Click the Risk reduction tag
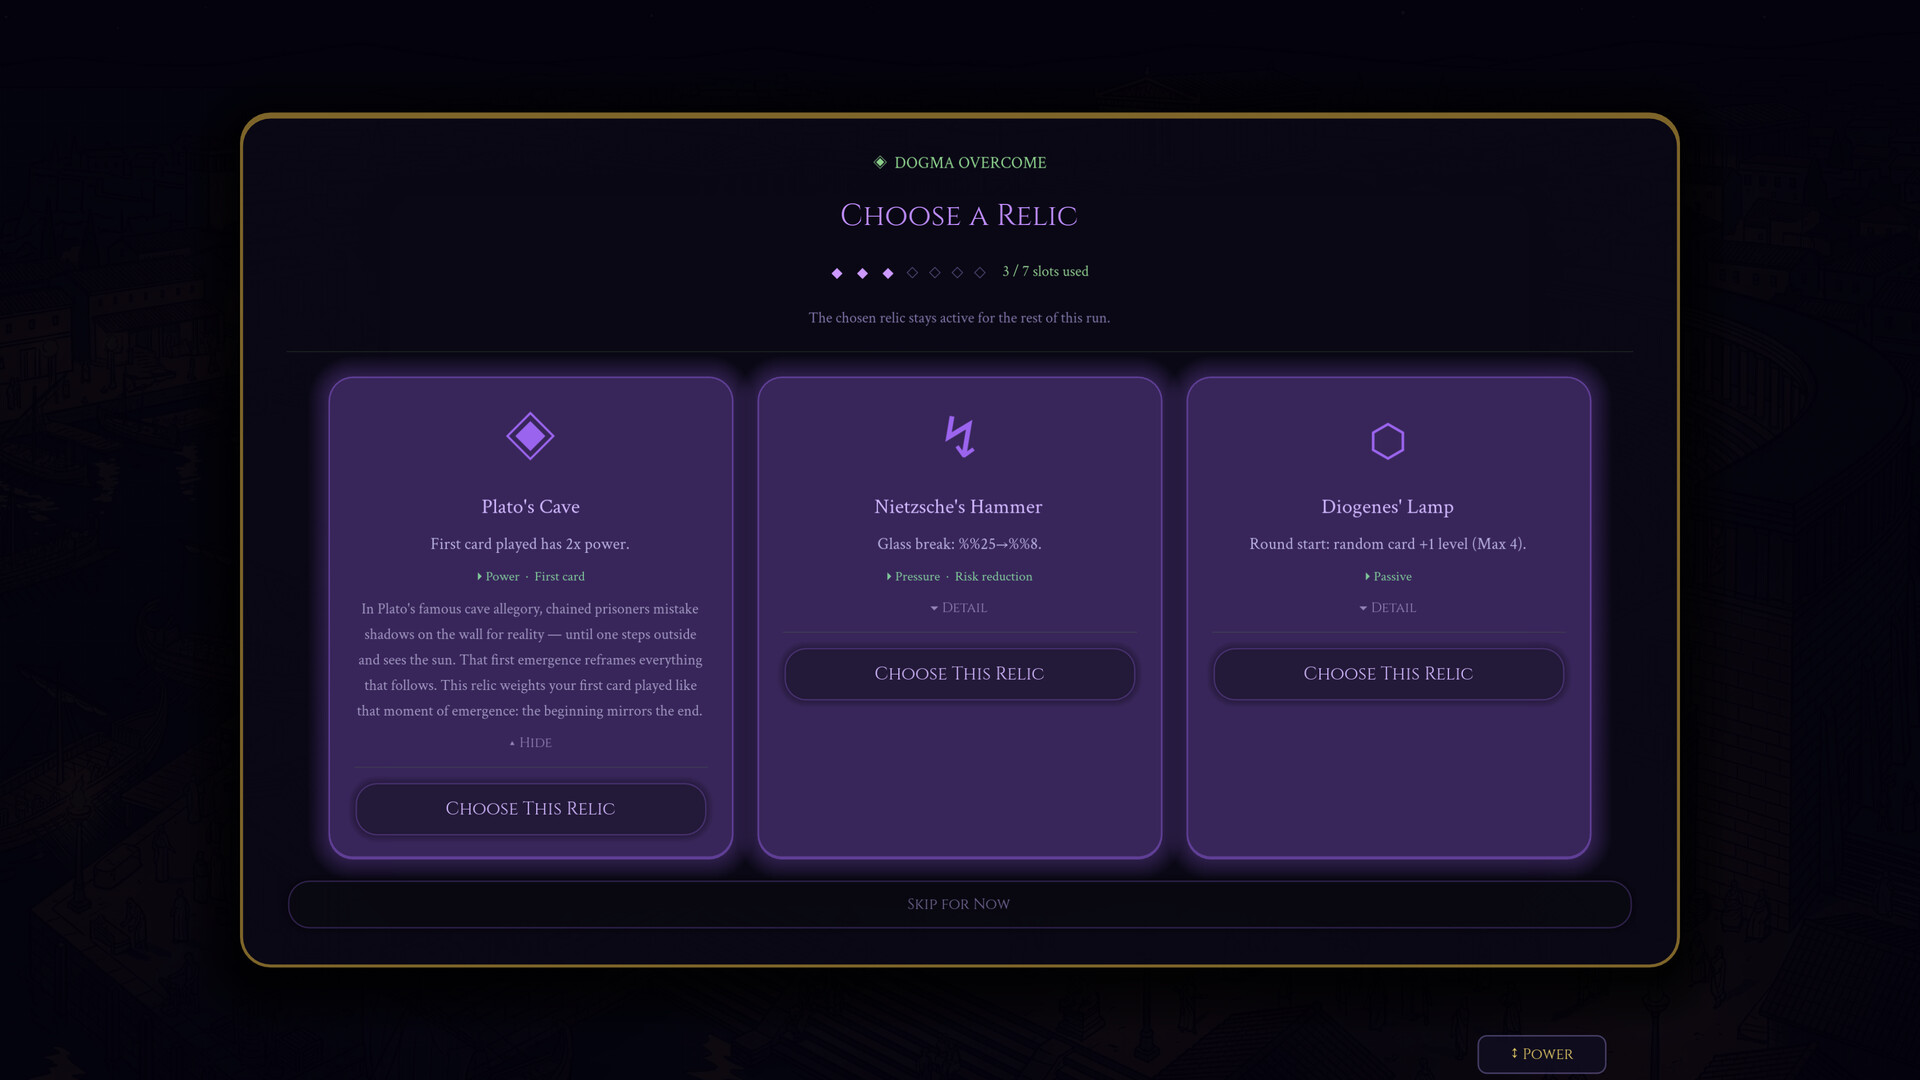Screen dimensions: 1920x1080 [993, 576]
